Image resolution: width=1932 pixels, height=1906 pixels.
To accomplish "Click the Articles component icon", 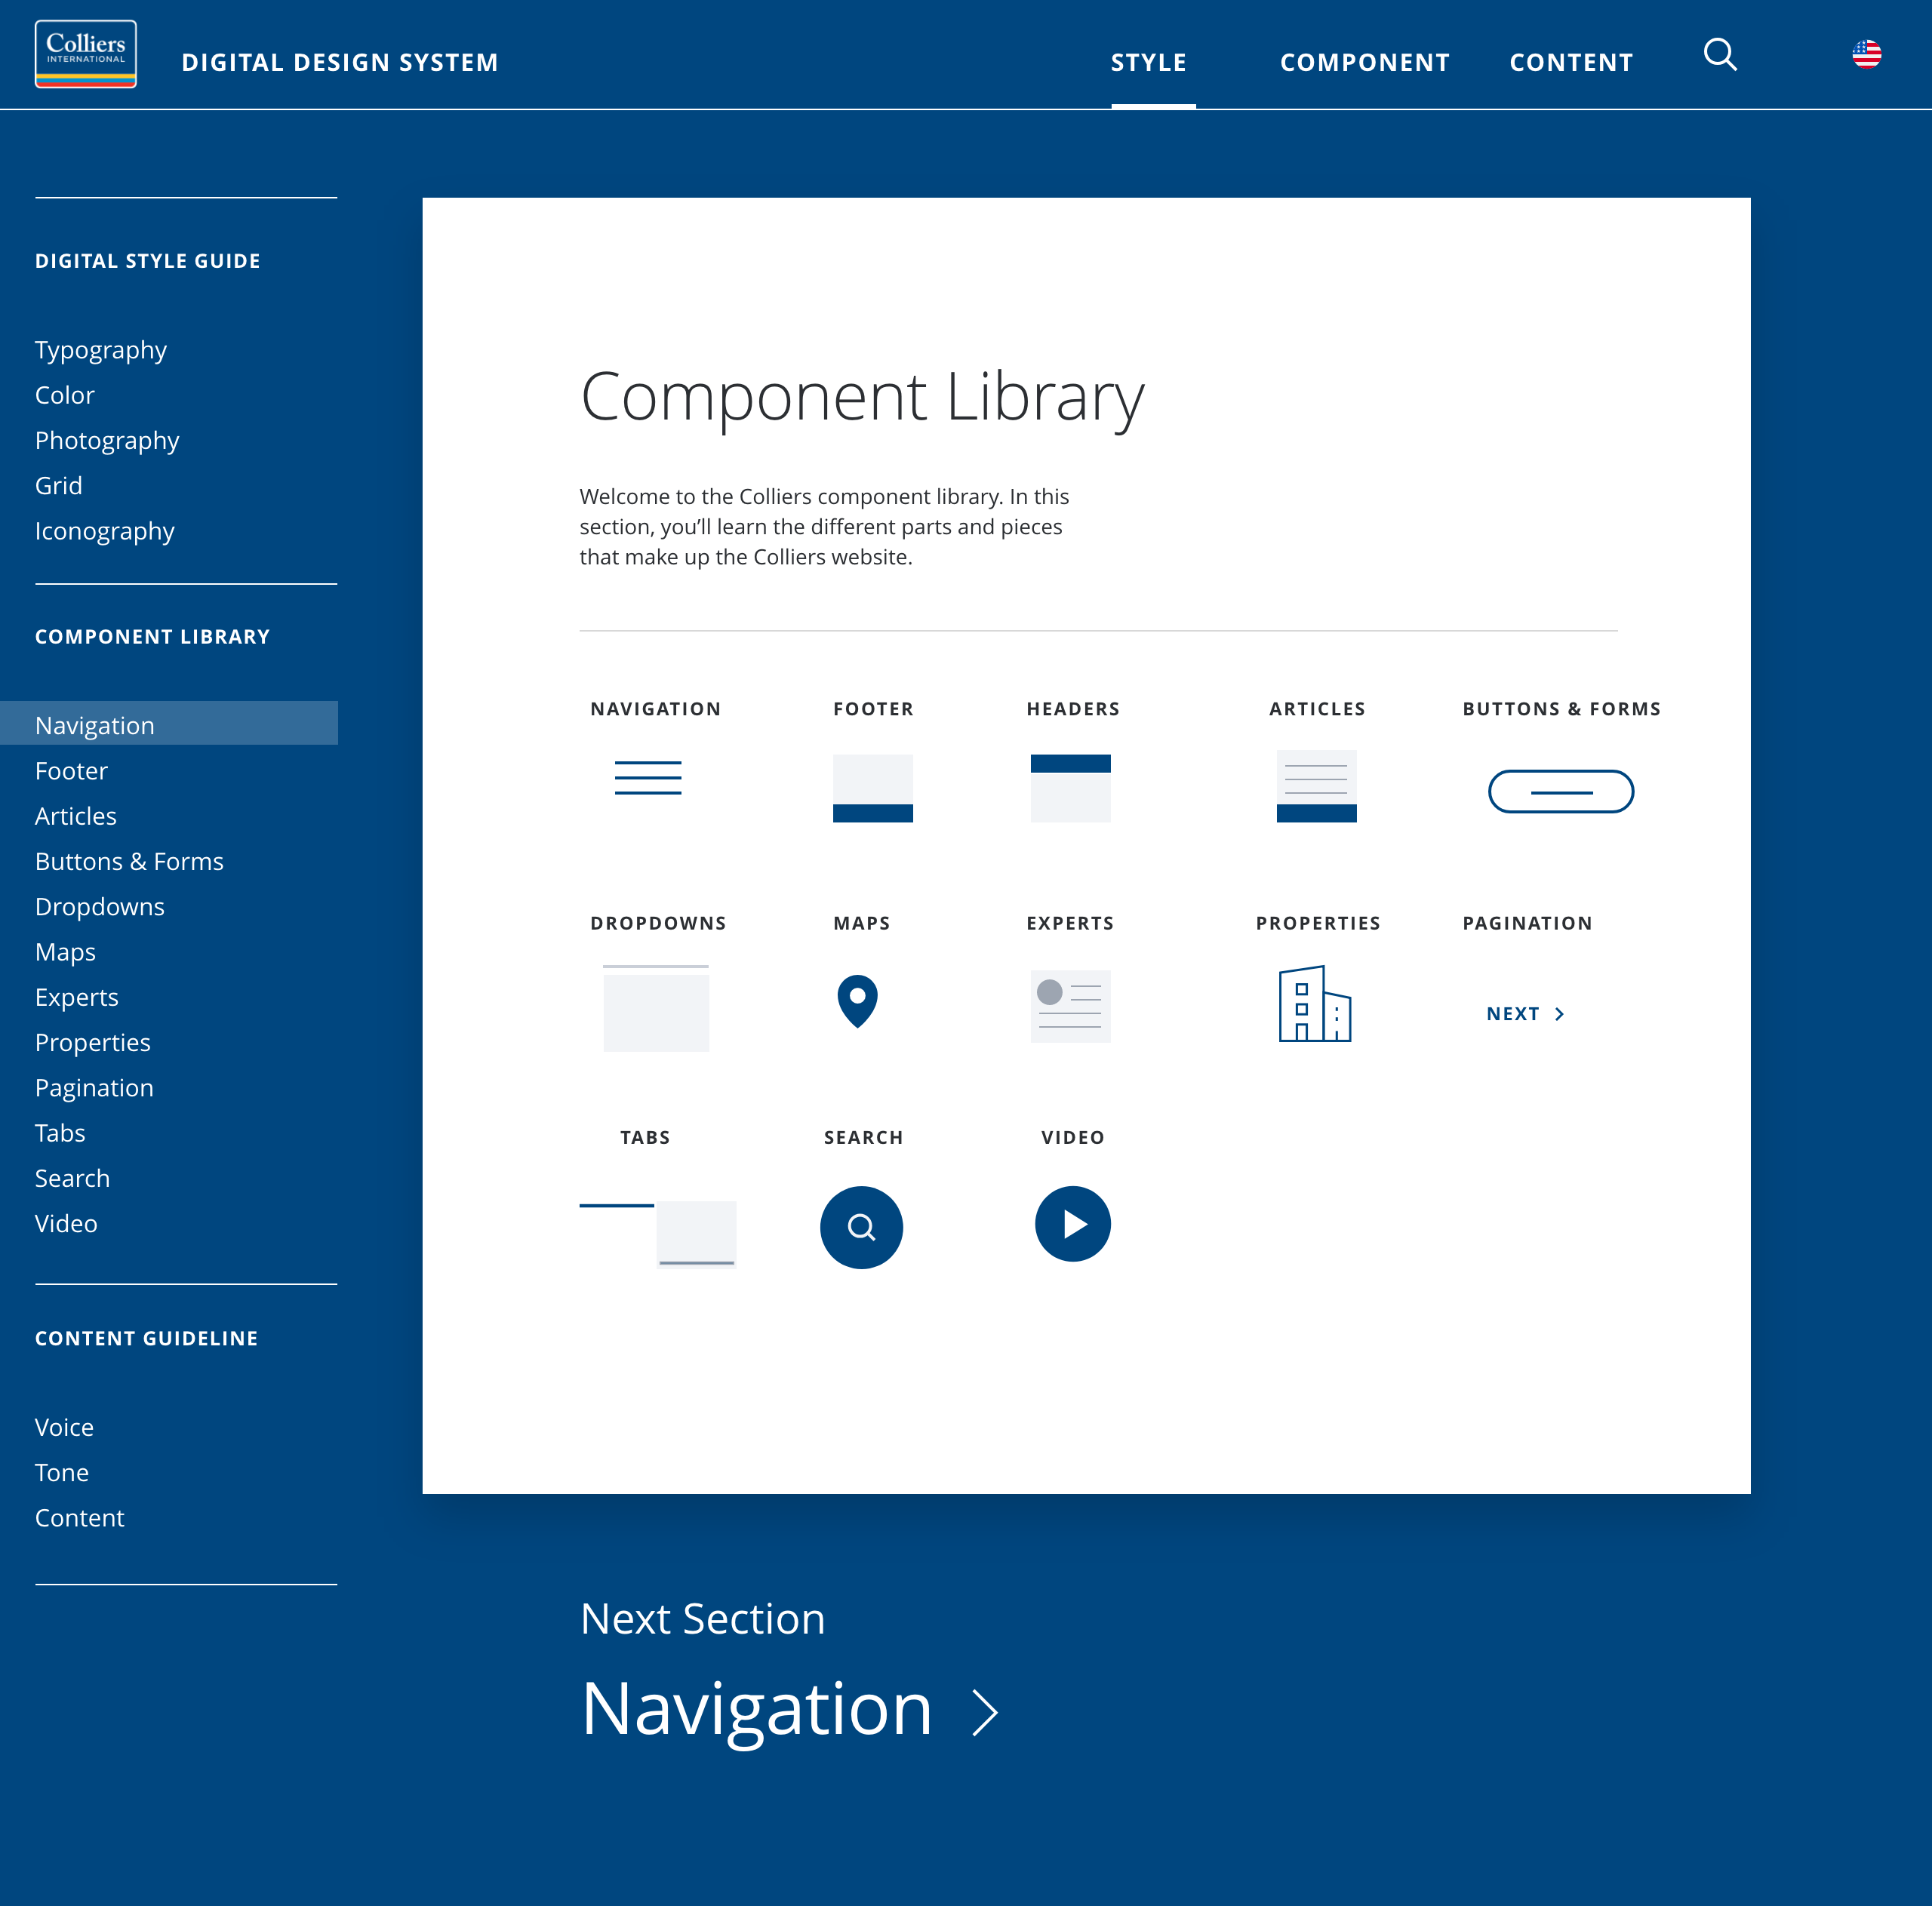I will click(x=1316, y=786).
